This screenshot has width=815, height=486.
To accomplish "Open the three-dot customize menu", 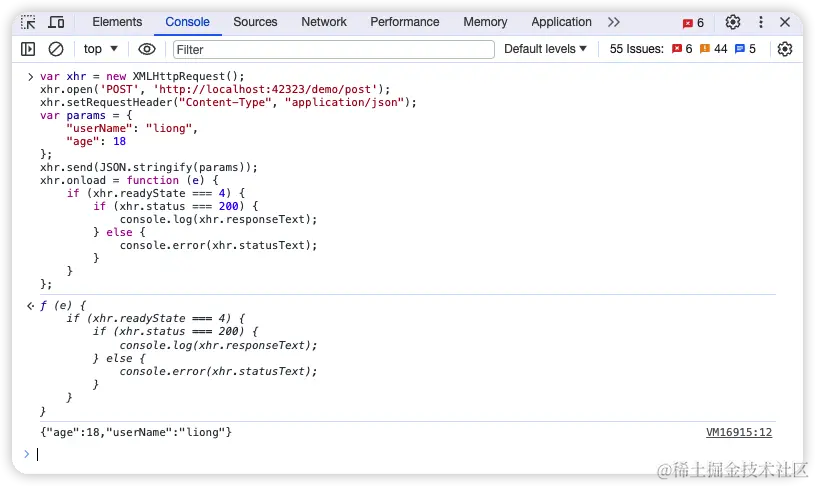I will (x=761, y=22).
